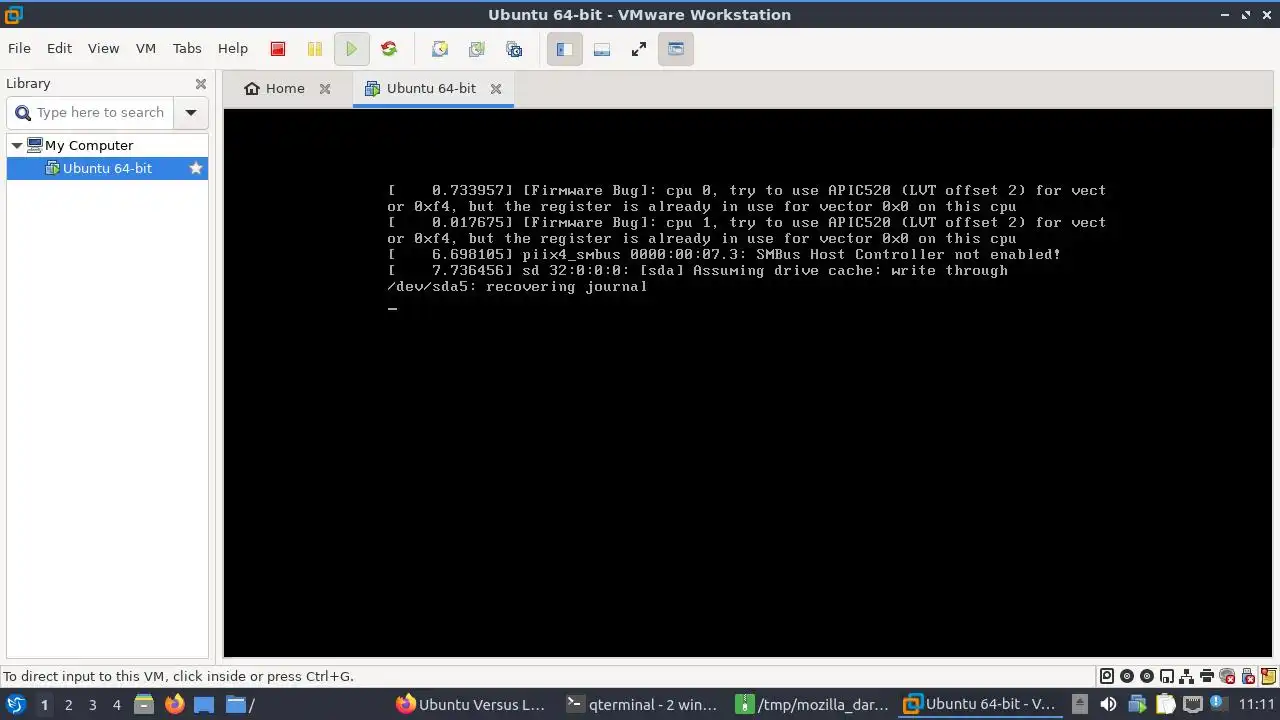The width and height of the screenshot is (1280, 720).
Task: Open the library search filter dropdown
Action: click(x=191, y=113)
